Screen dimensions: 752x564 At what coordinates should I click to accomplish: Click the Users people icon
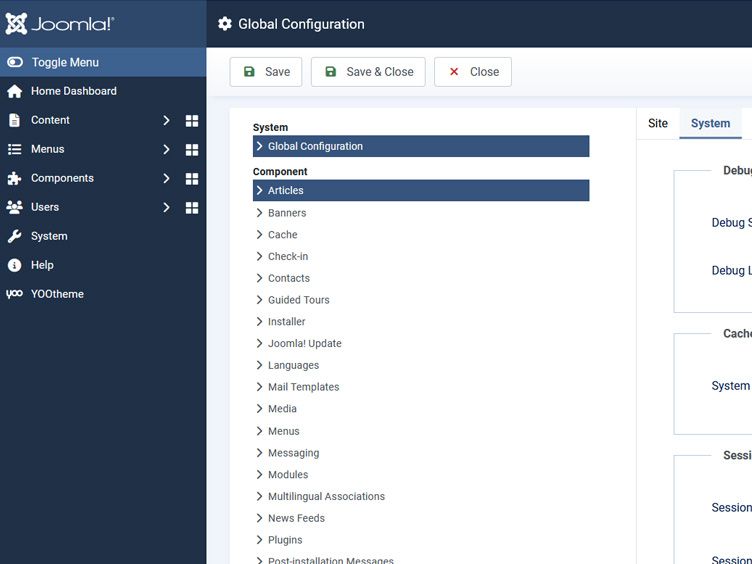pyautogui.click(x=14, y=207)
